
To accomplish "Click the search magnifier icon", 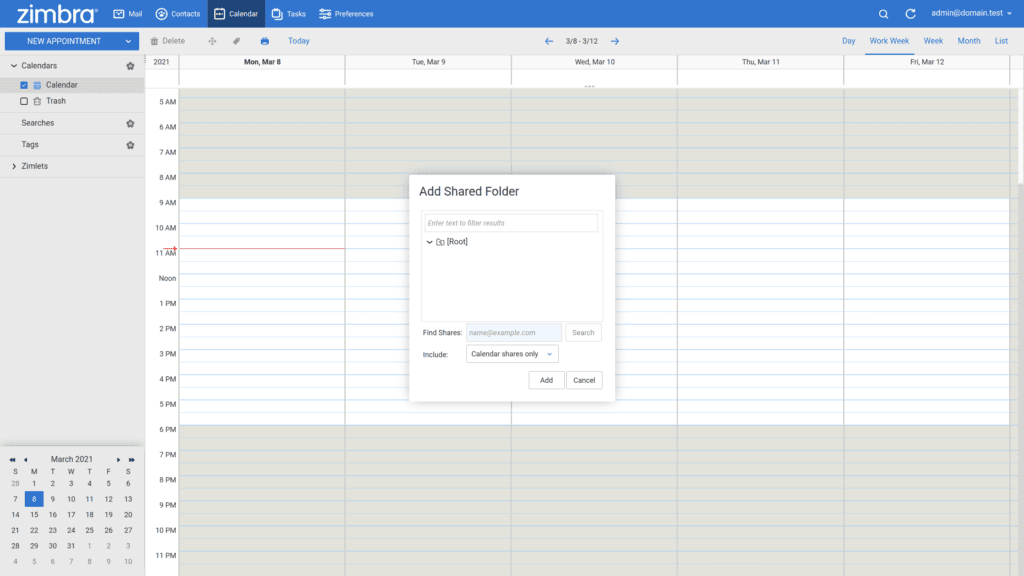I will [x=883, y=14].
